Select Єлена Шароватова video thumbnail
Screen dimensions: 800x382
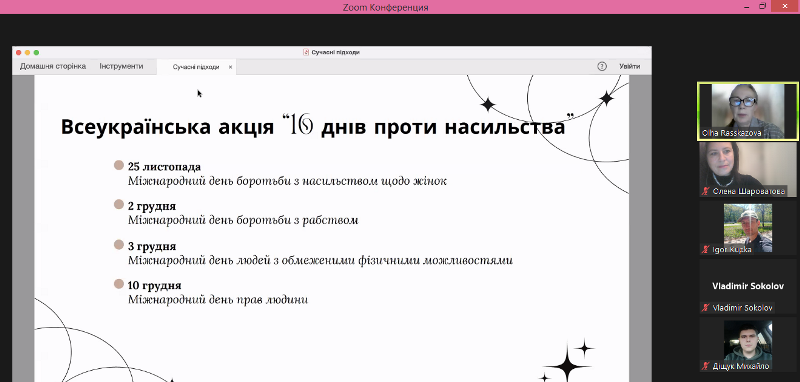pyautogui.click(x=748, y=169)
